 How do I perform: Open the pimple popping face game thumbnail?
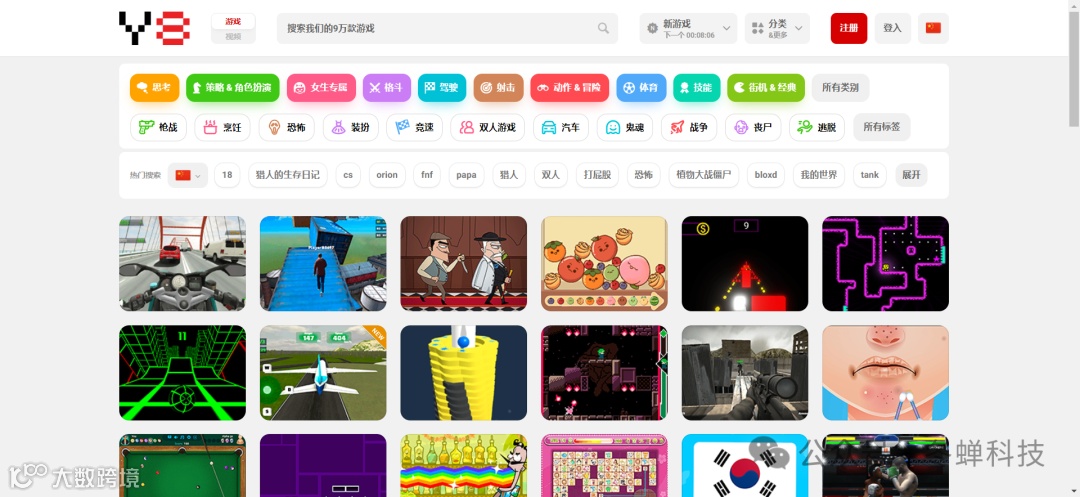point(886,373)
